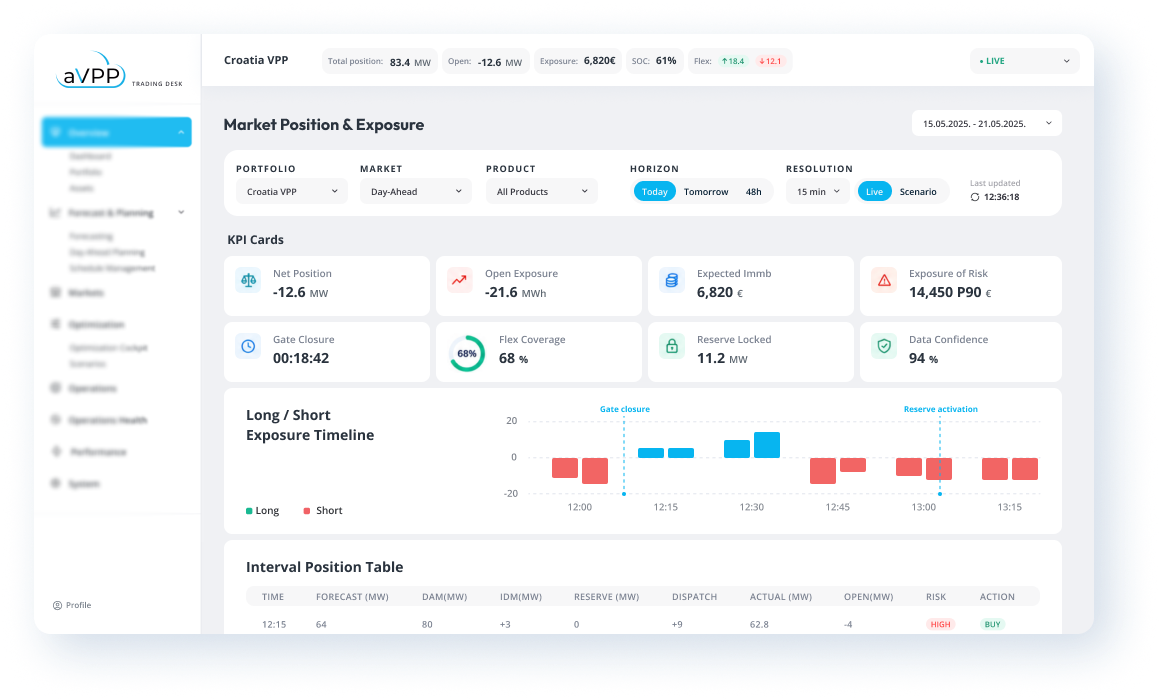
Task: Toggle the Long series in chart legend
Action: [263, 511]
